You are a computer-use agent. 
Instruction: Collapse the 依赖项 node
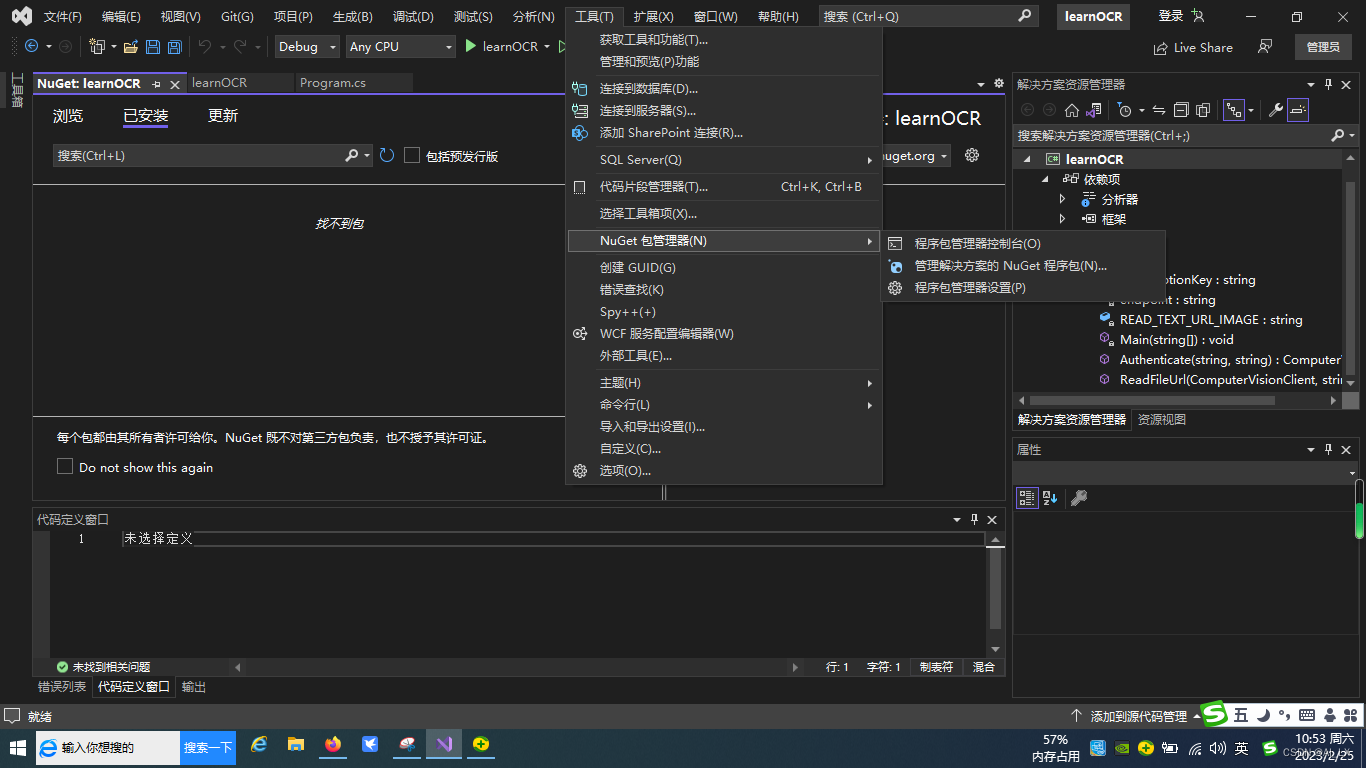tap(1045, 179)
